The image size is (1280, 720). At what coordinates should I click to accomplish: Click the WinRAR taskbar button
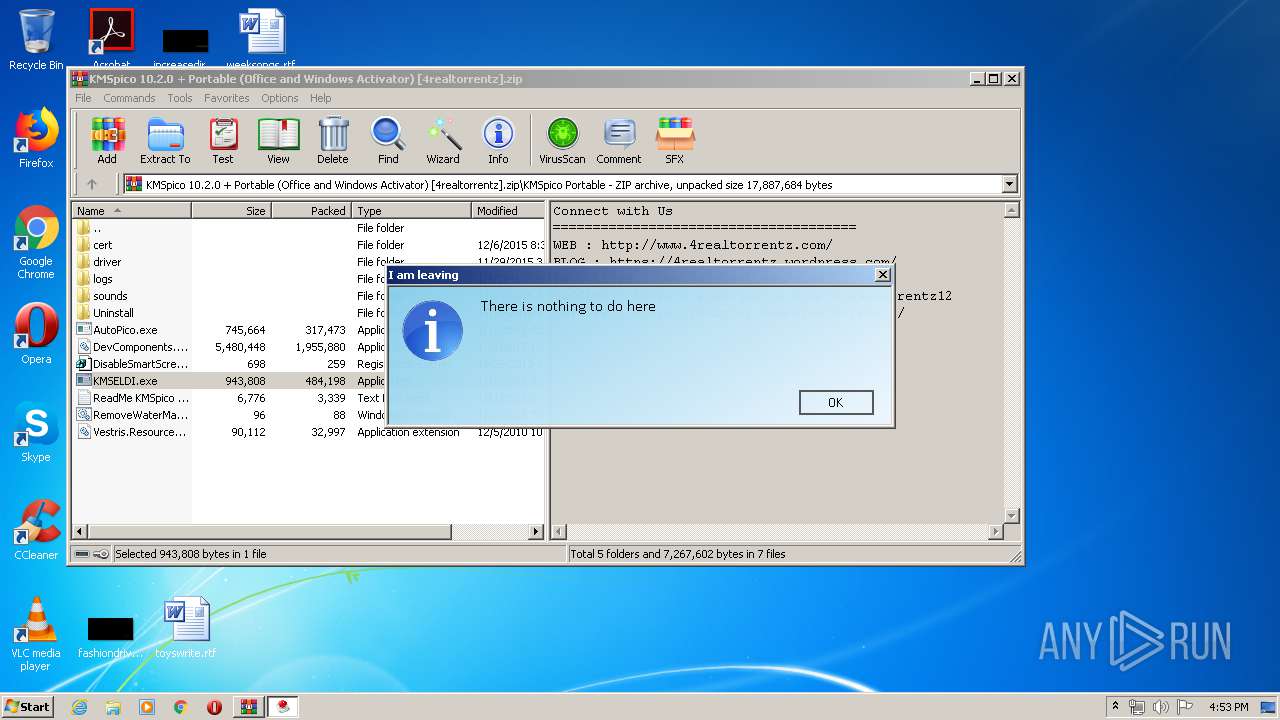point(248,707)
